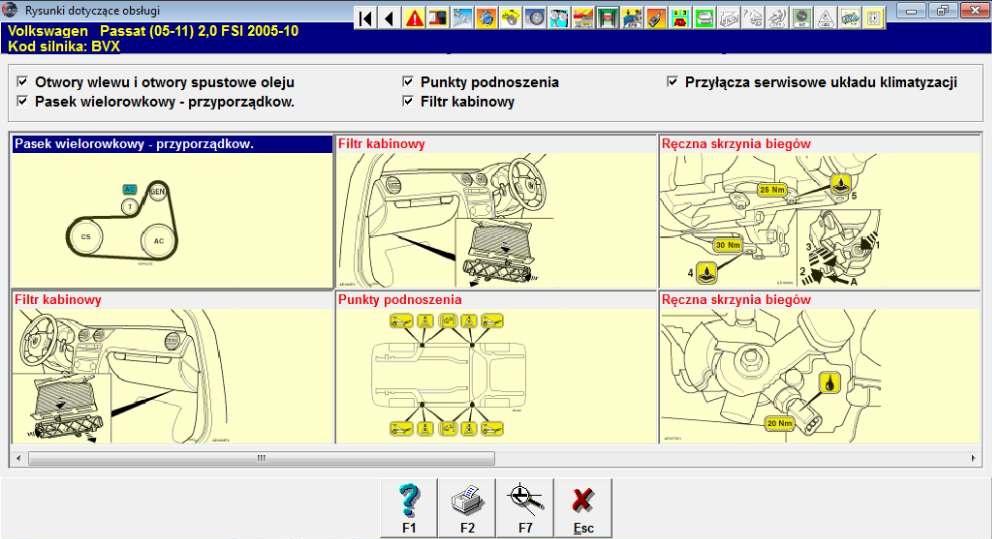Open Ręczna skrzynia biegów drawing with 25 Nm
Screen dimensions: 992x539
820,212
